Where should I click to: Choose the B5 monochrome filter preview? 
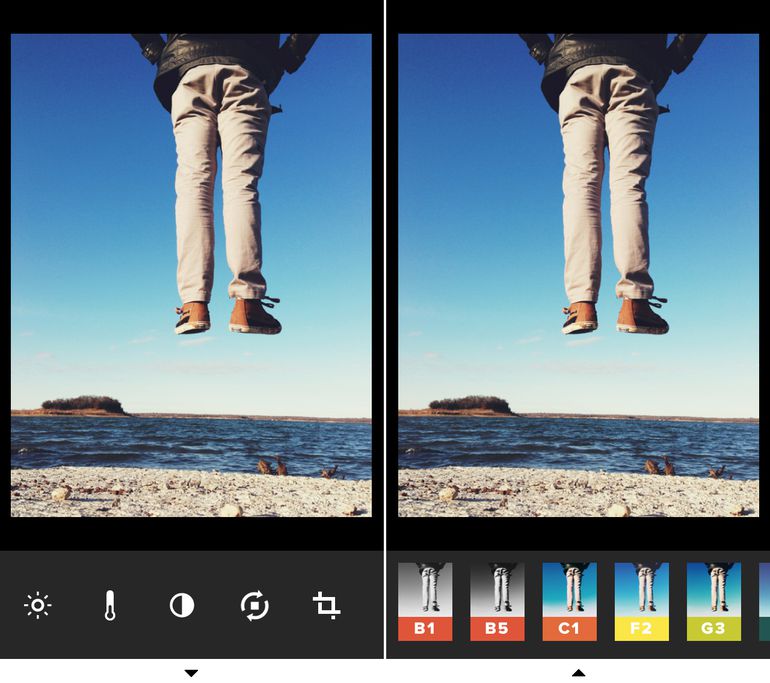pos(497,590)
